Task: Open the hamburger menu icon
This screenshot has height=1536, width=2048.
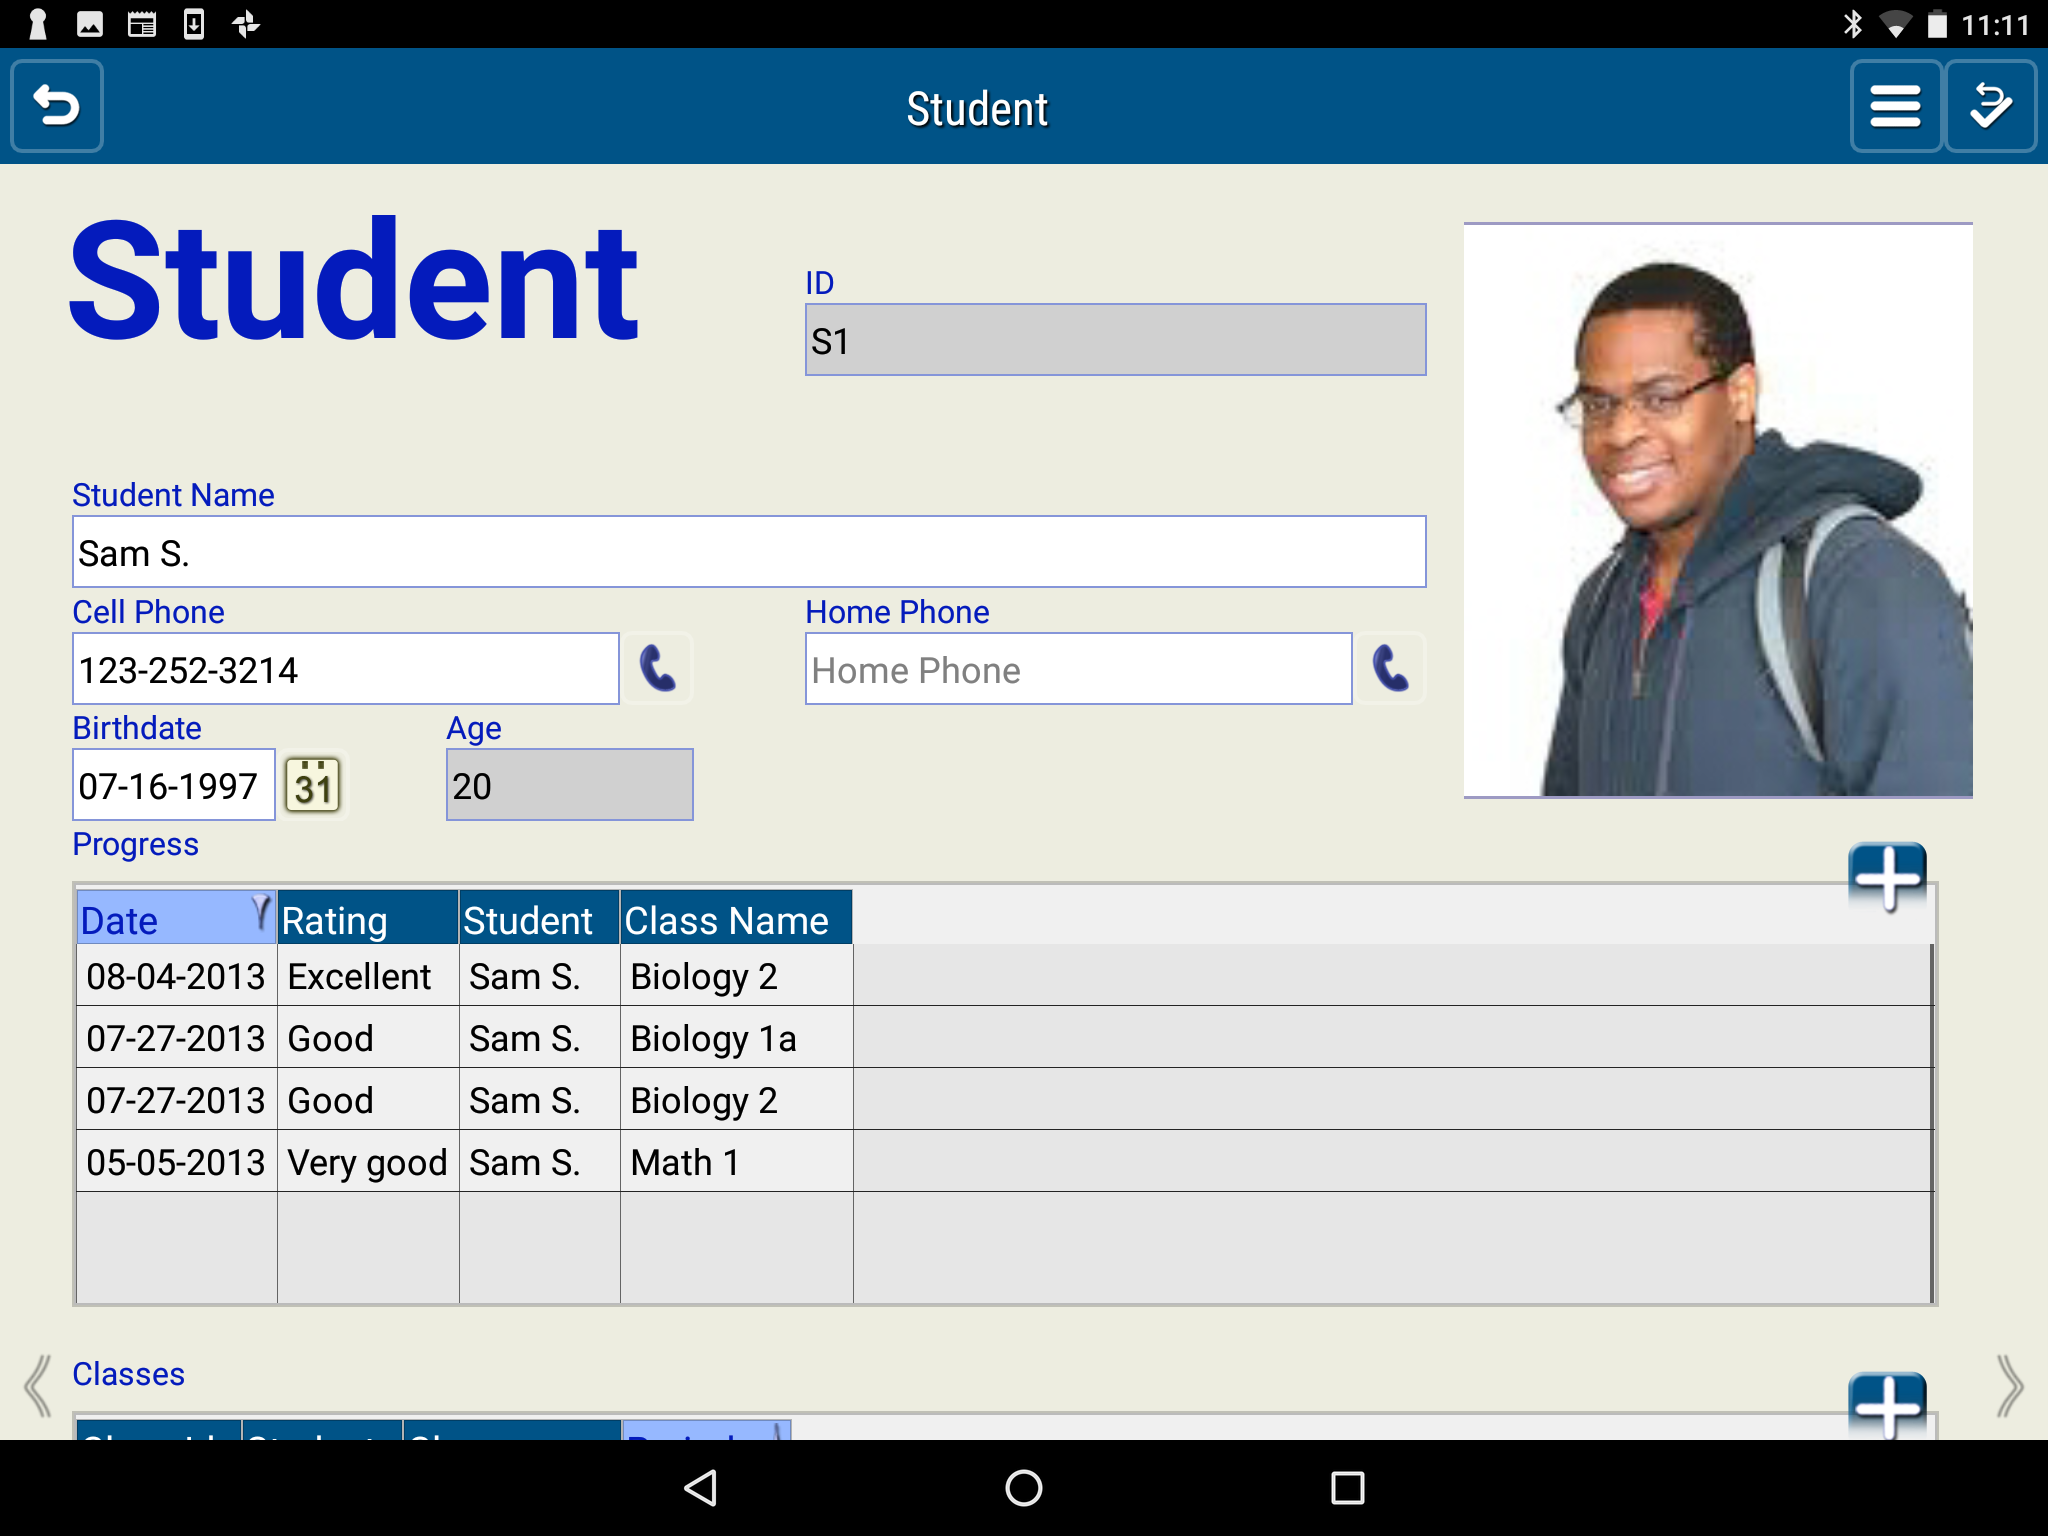Action: click(x=1895, y=106)
